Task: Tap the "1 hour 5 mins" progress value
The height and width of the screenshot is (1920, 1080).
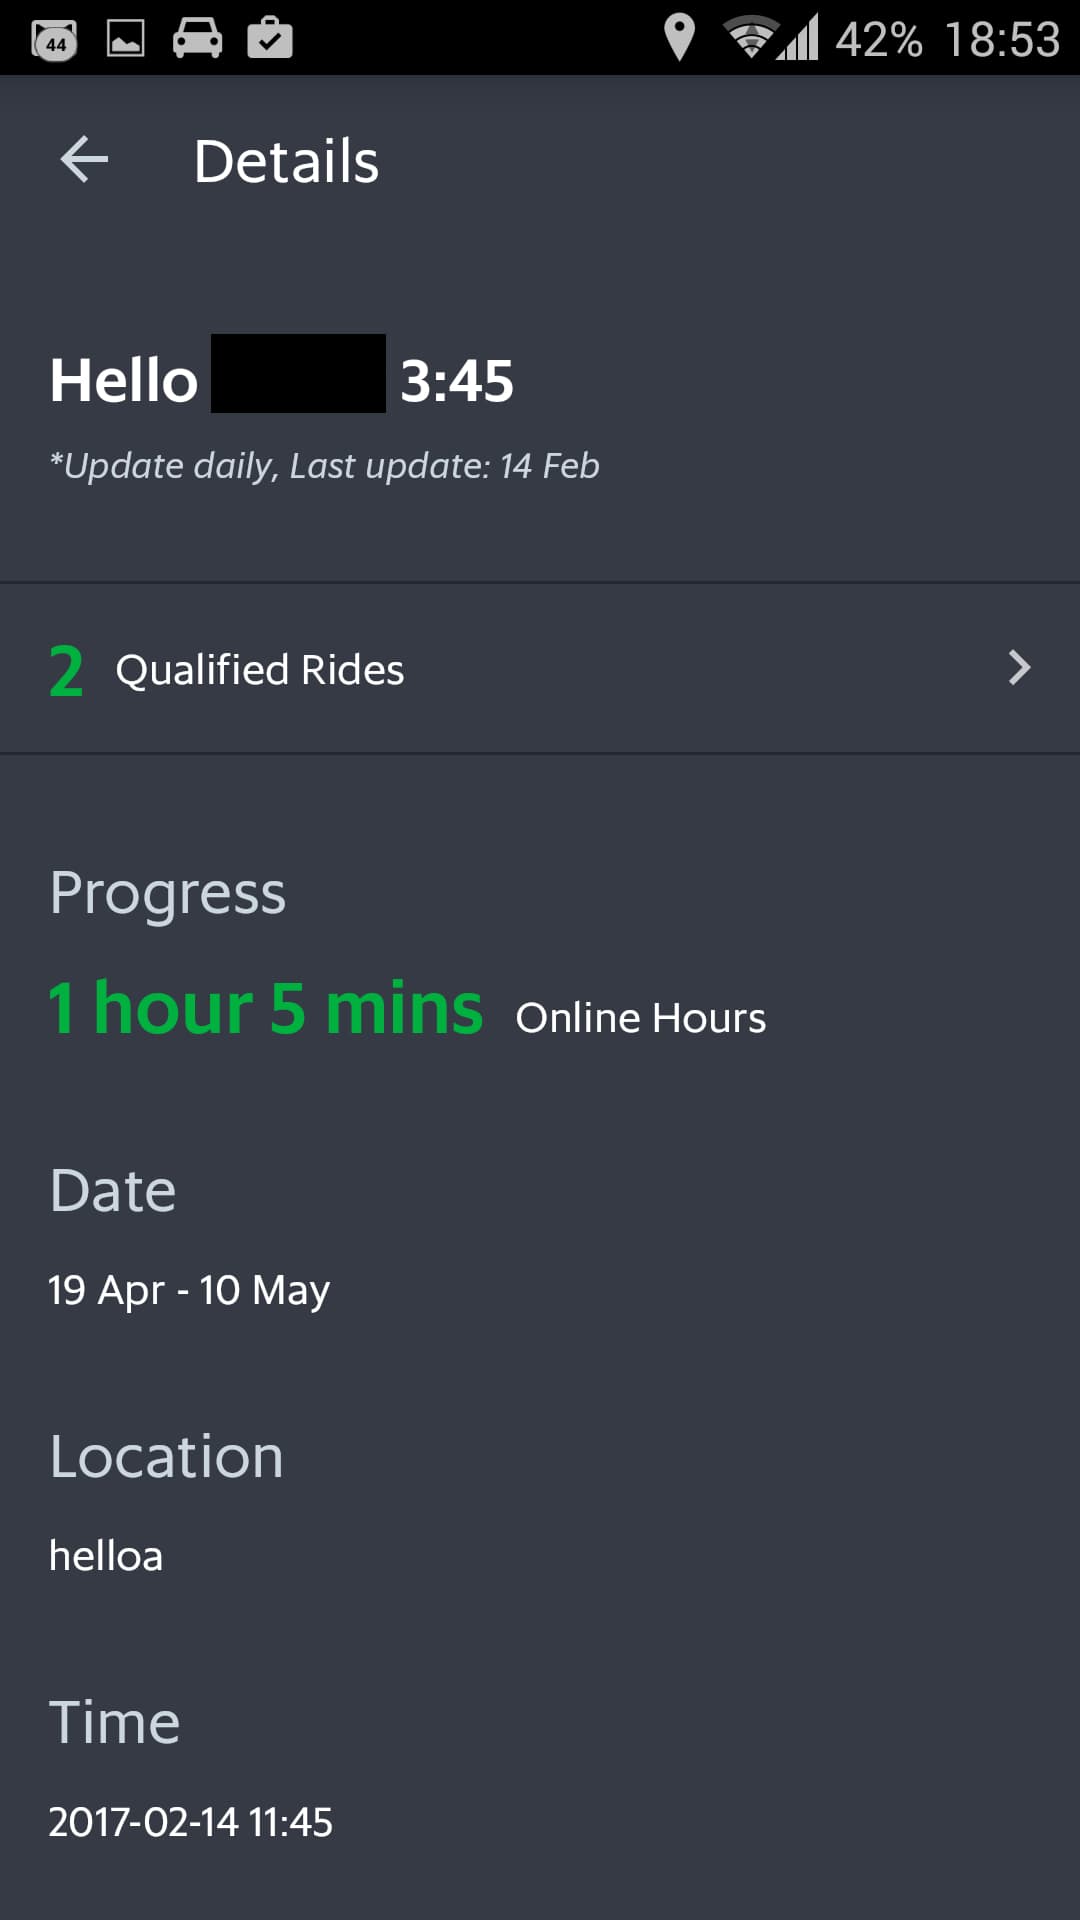Action: 266,1008
